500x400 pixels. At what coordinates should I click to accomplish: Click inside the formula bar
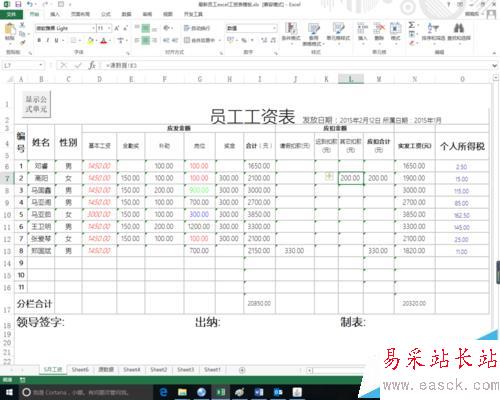(297, 65)
